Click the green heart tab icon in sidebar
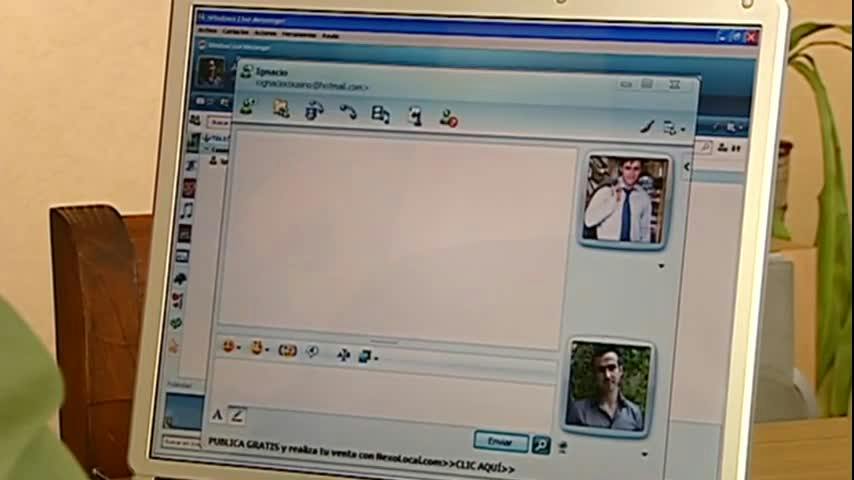The width and height of the screenshot is (854, 480). pyautogui.click(x=176, y=324)
